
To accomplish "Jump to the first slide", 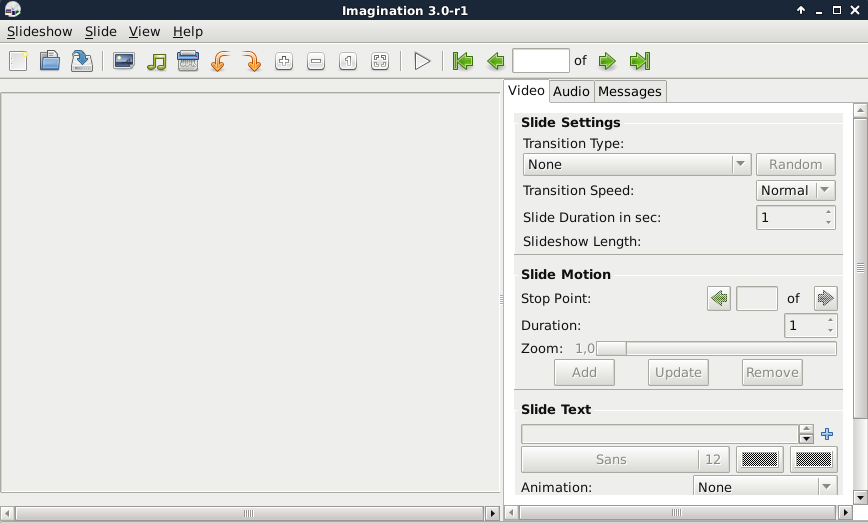I will point(462,62).
